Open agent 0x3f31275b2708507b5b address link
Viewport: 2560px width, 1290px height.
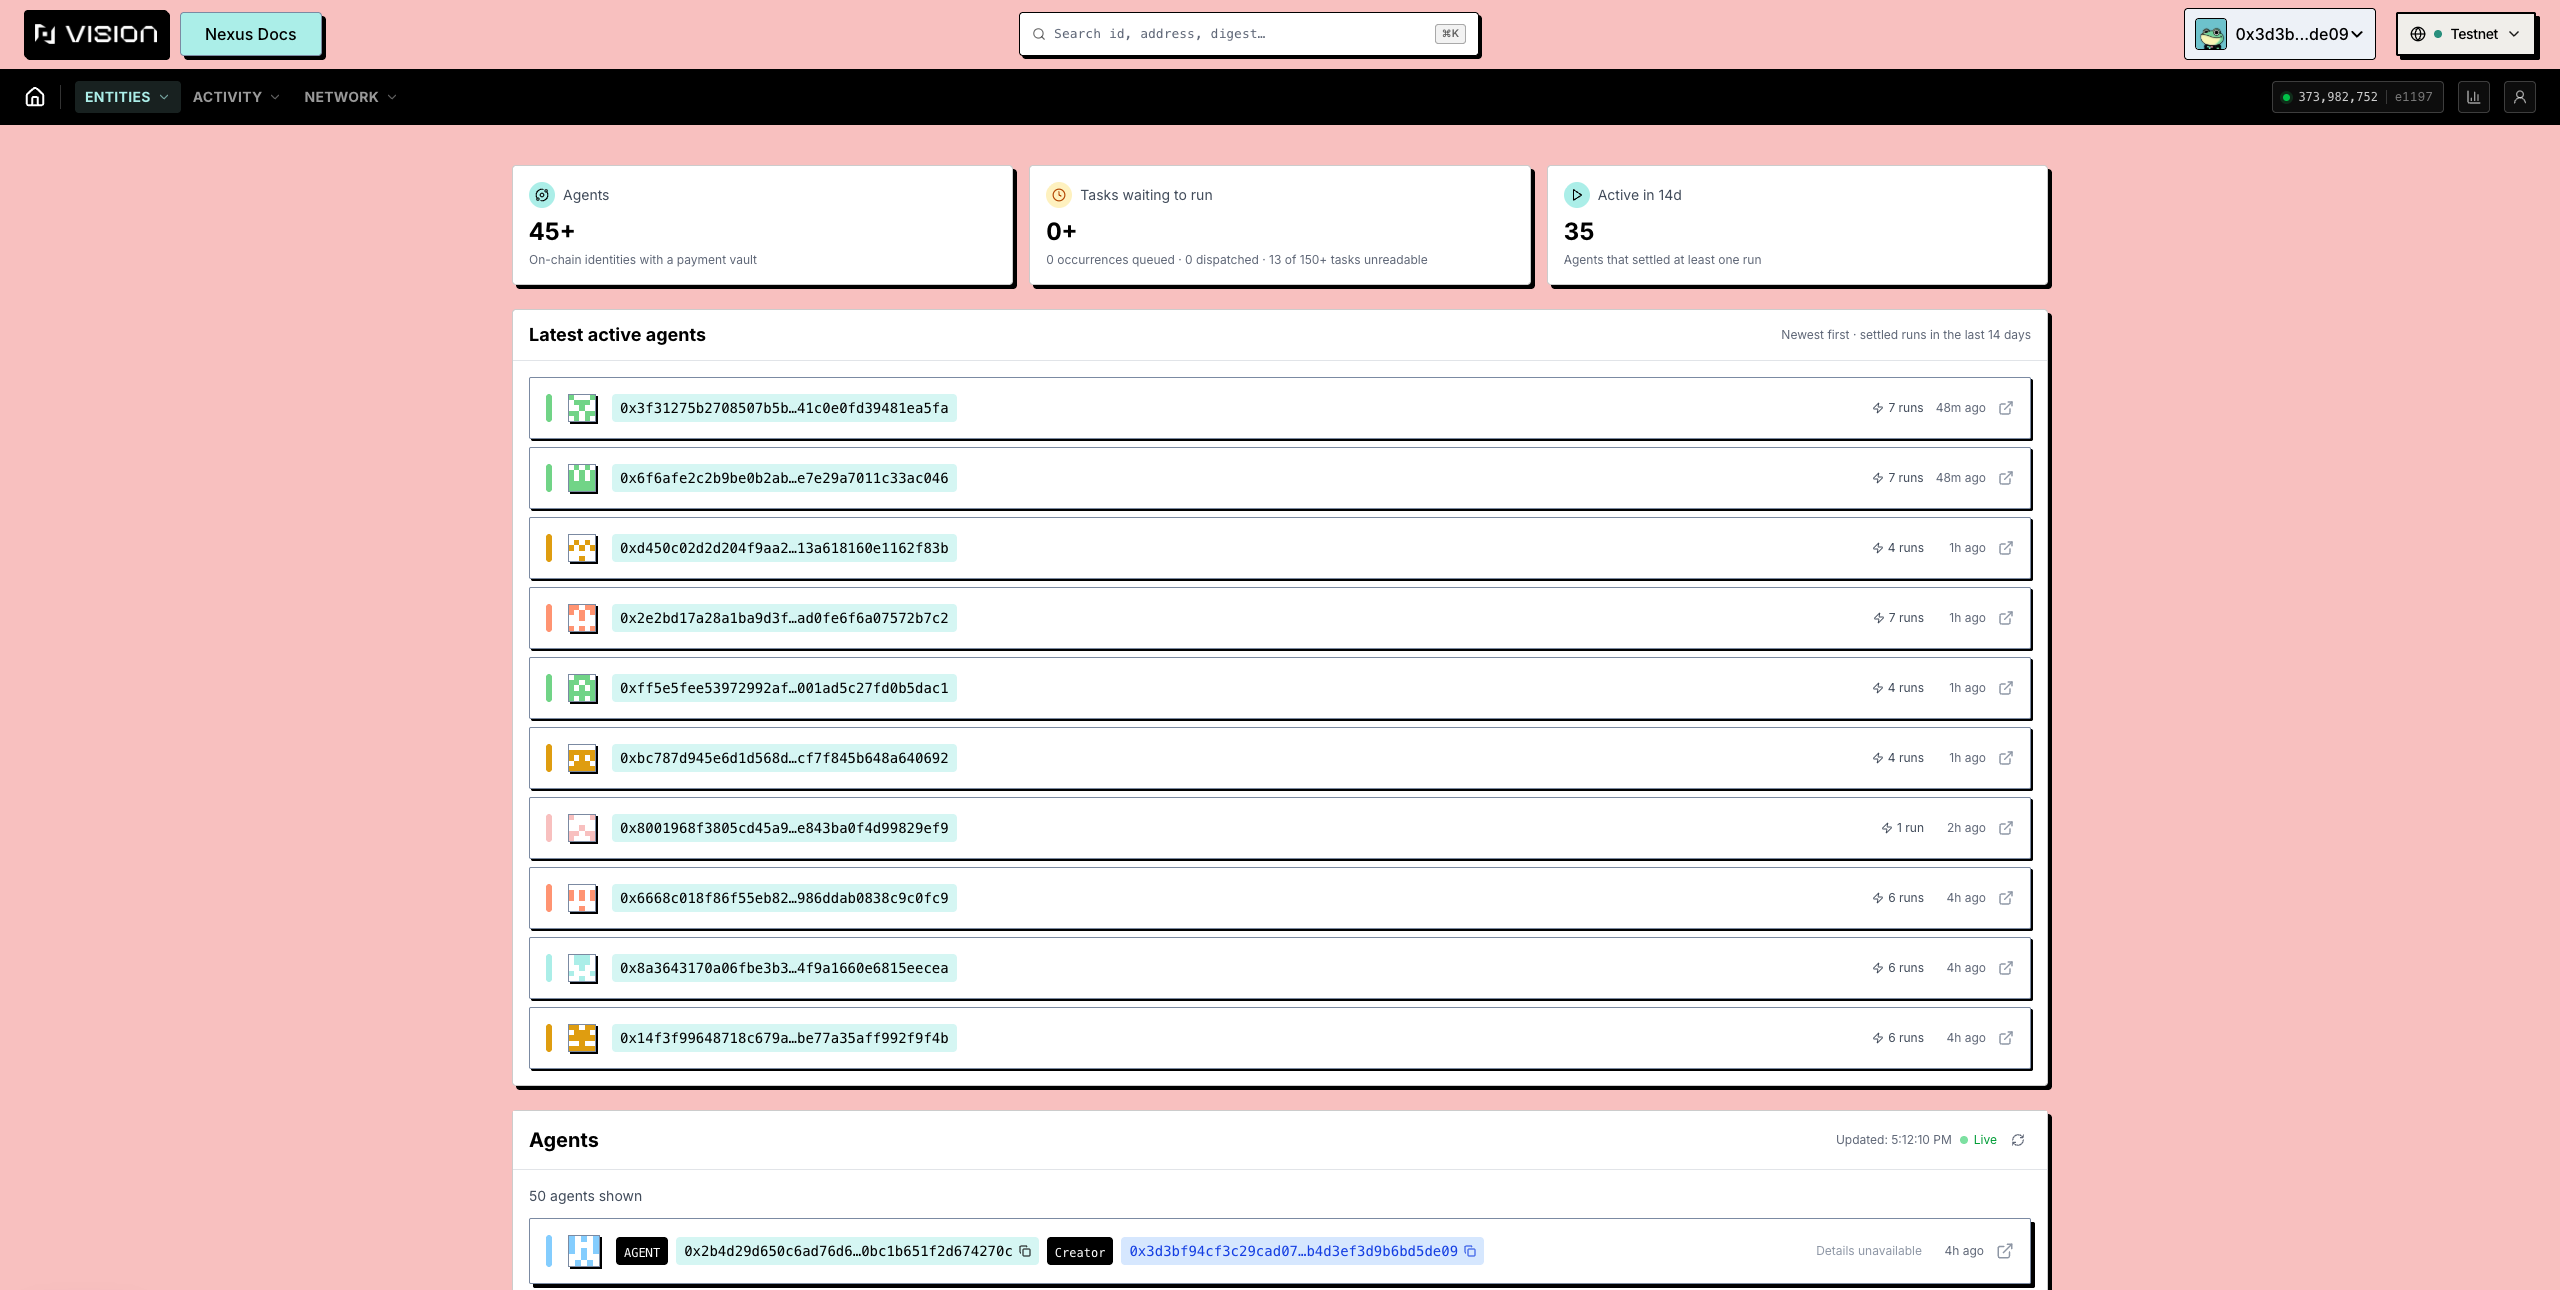point(784,408)
